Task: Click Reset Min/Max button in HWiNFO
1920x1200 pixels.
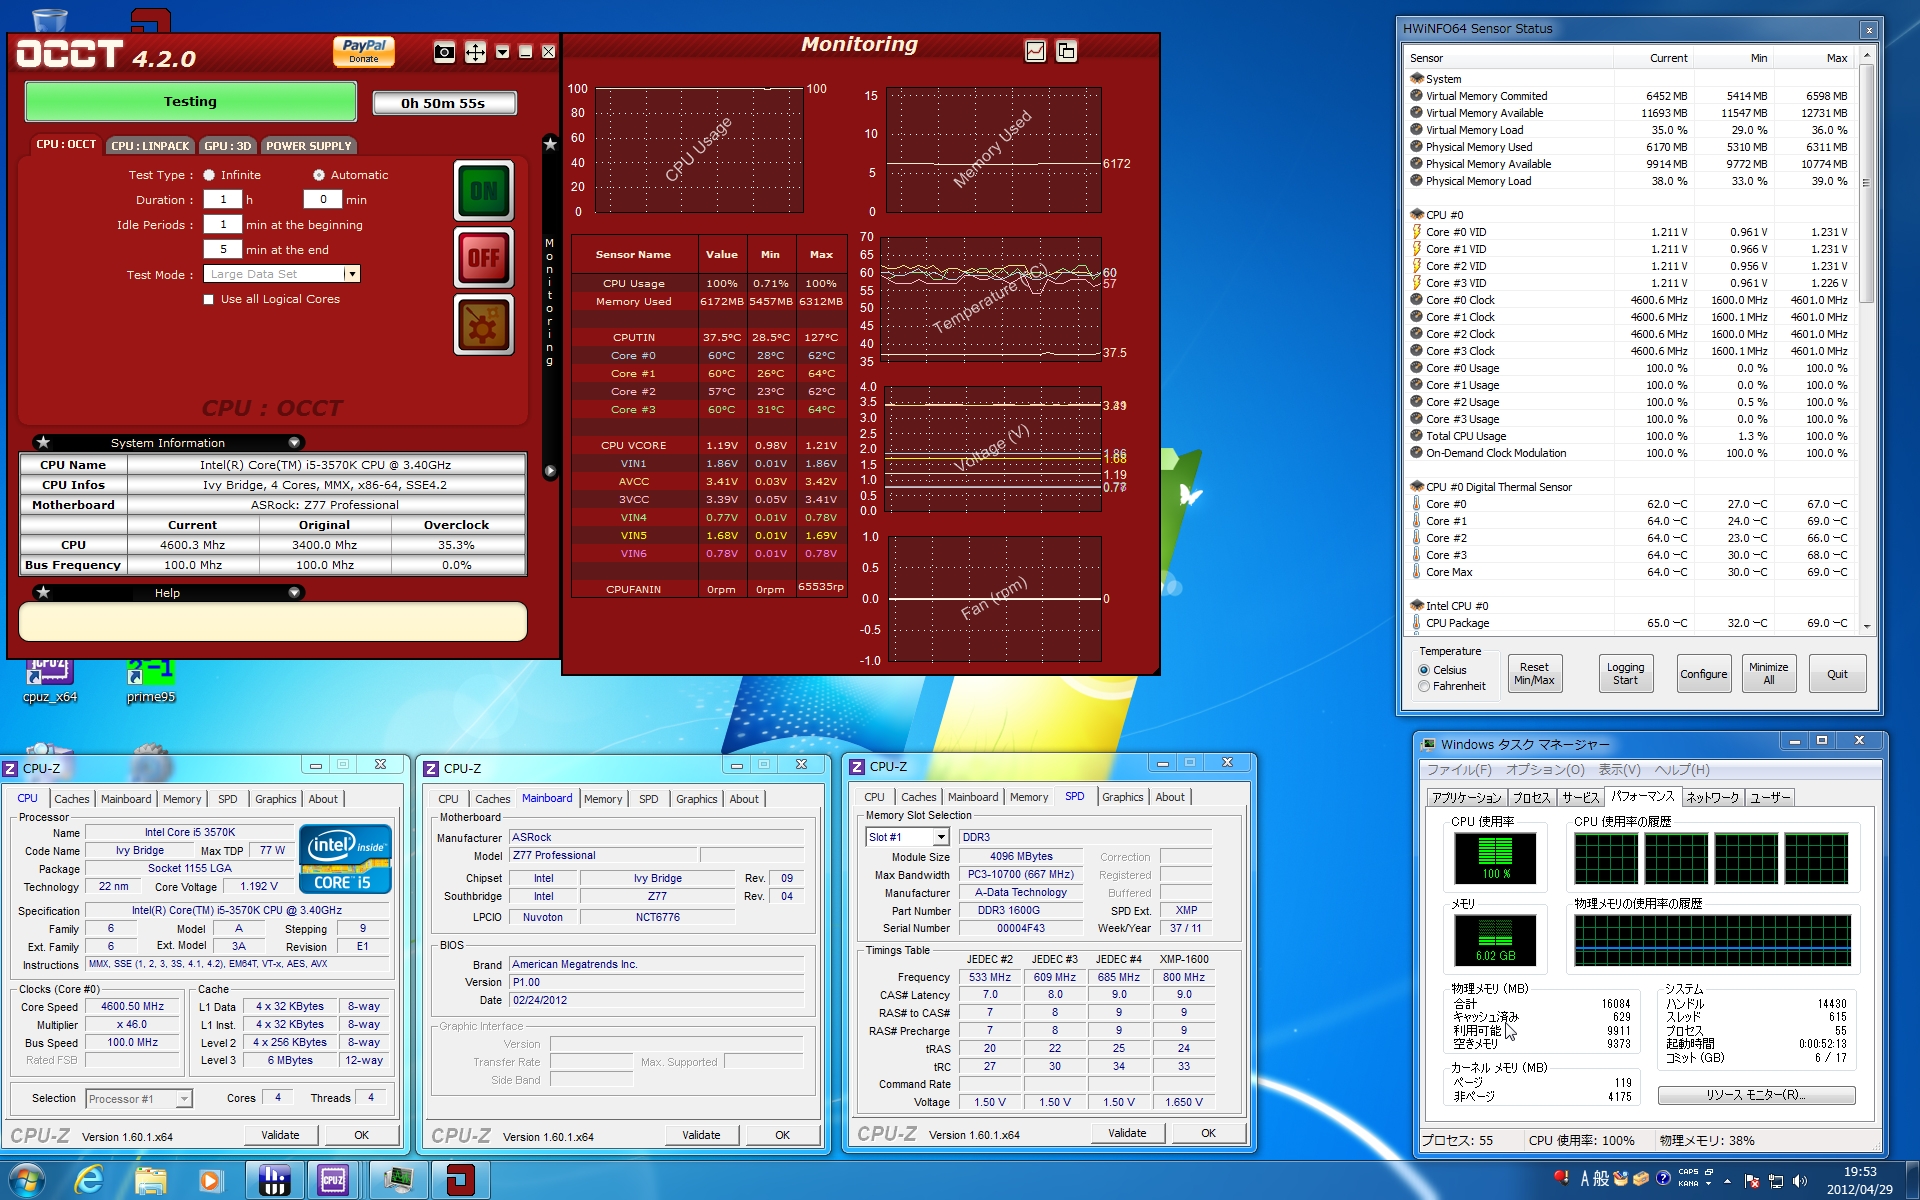Action: [1533, 673]
